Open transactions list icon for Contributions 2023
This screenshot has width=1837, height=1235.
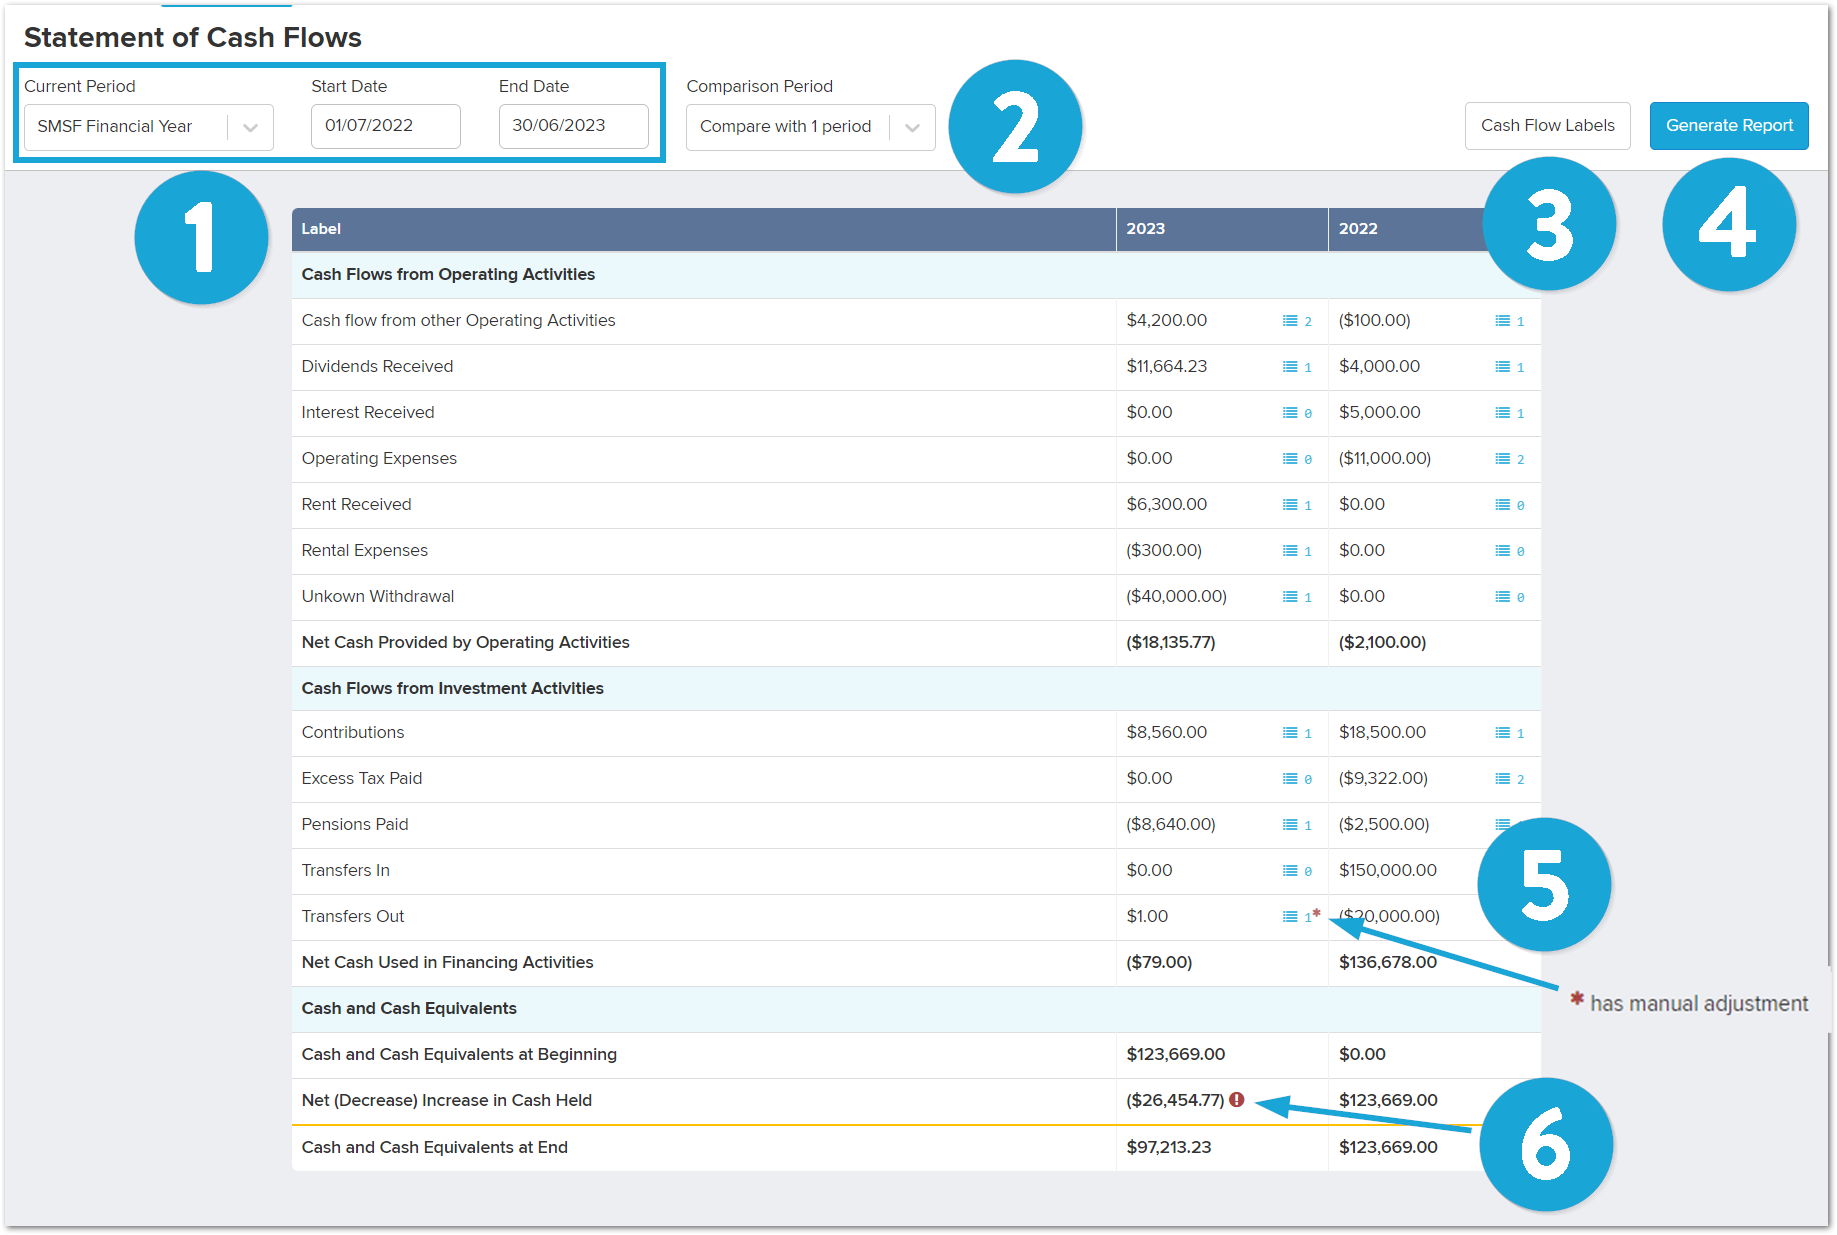point(1290,733)
